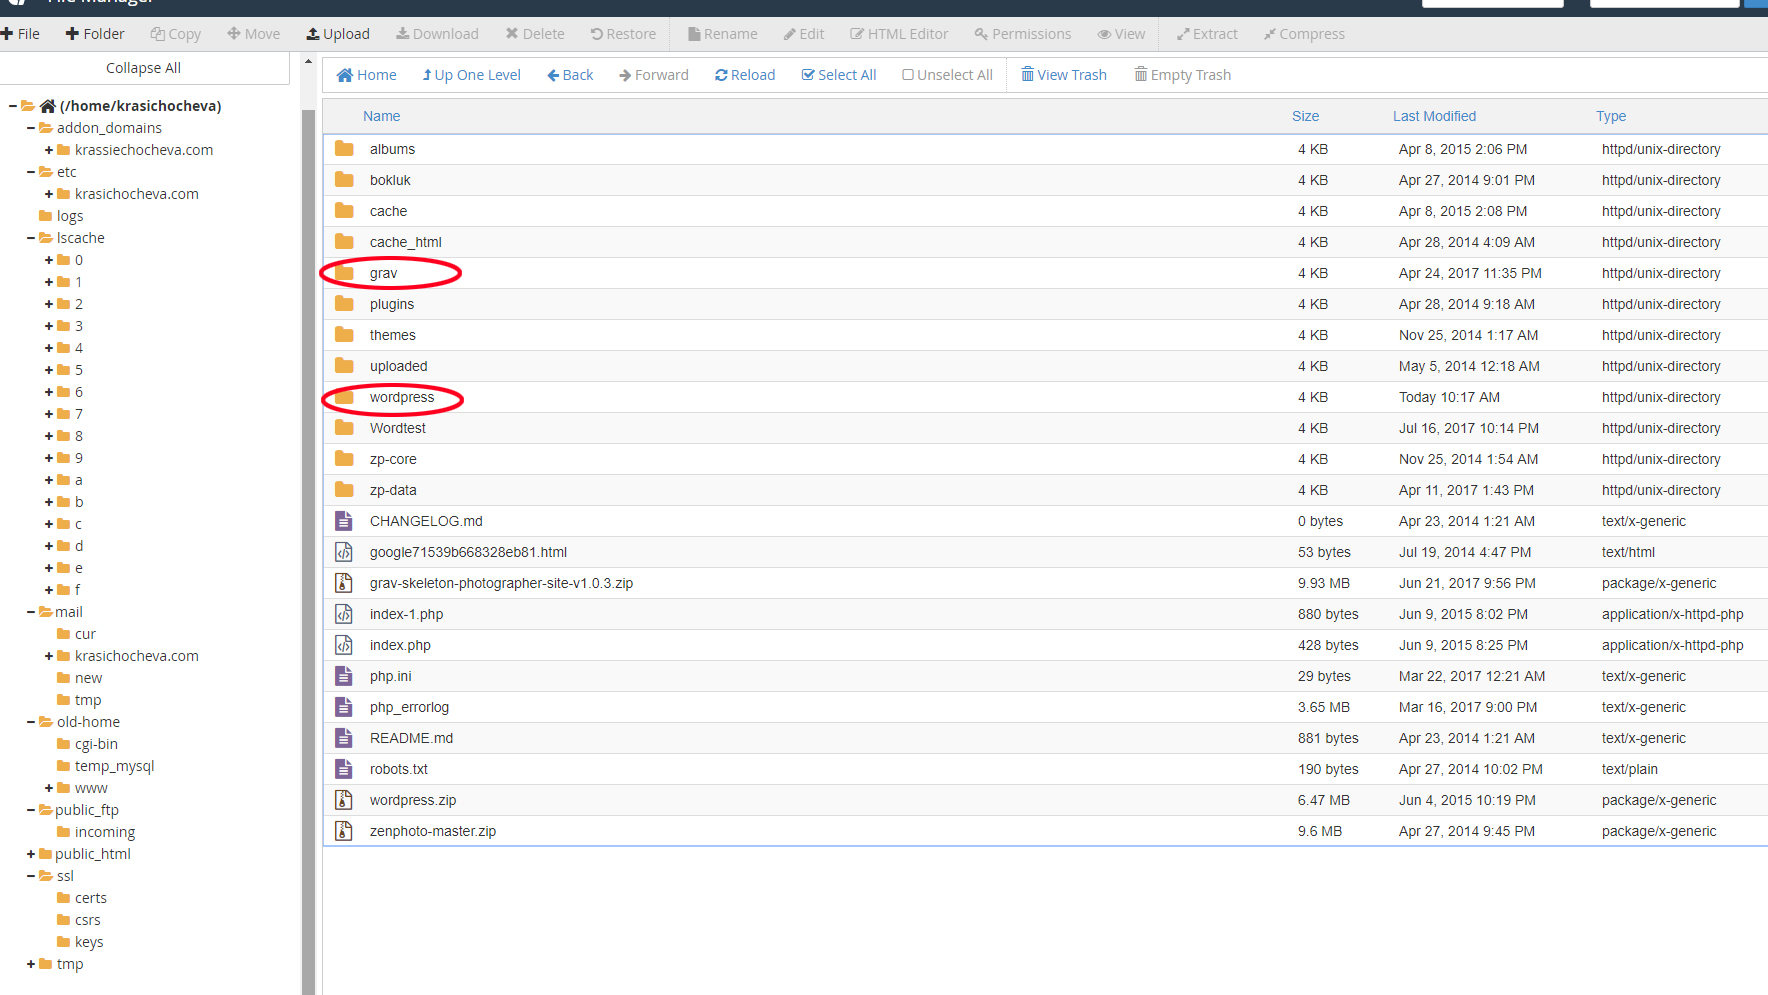Click the Extract toolbar button

pyautogui.click(x=1207, y=34)
